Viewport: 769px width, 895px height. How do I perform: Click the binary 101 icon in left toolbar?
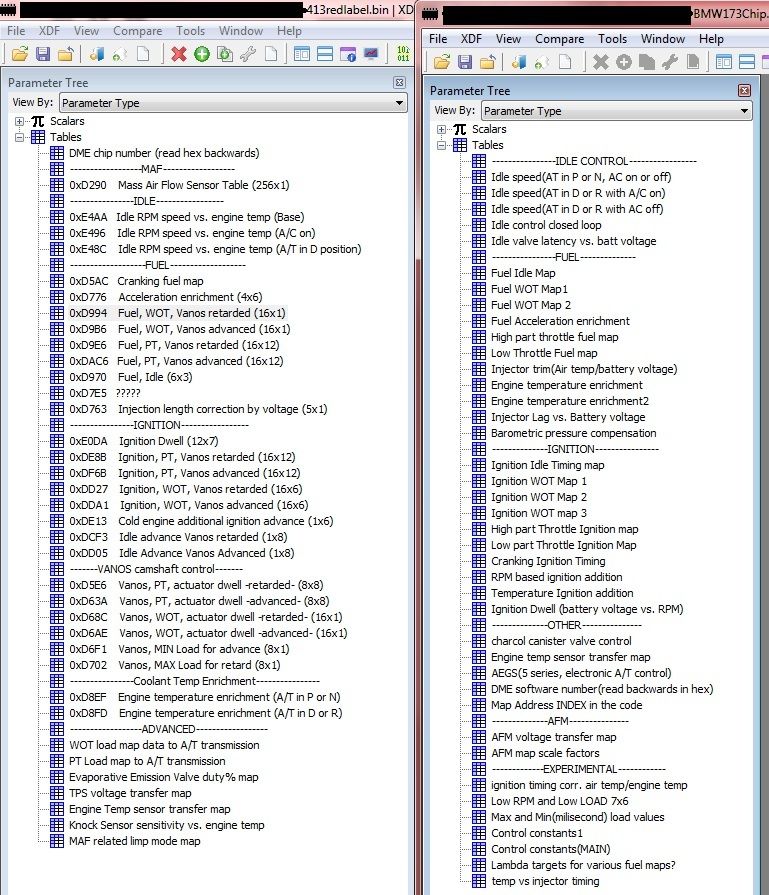click(x=402, y=54)
